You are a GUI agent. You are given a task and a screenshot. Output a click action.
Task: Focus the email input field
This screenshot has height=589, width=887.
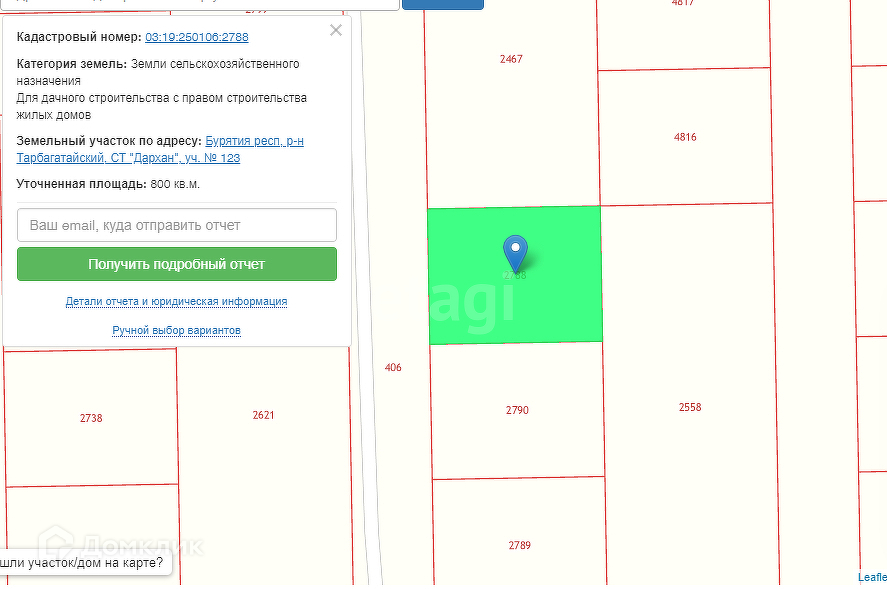[x=177, y=225]
